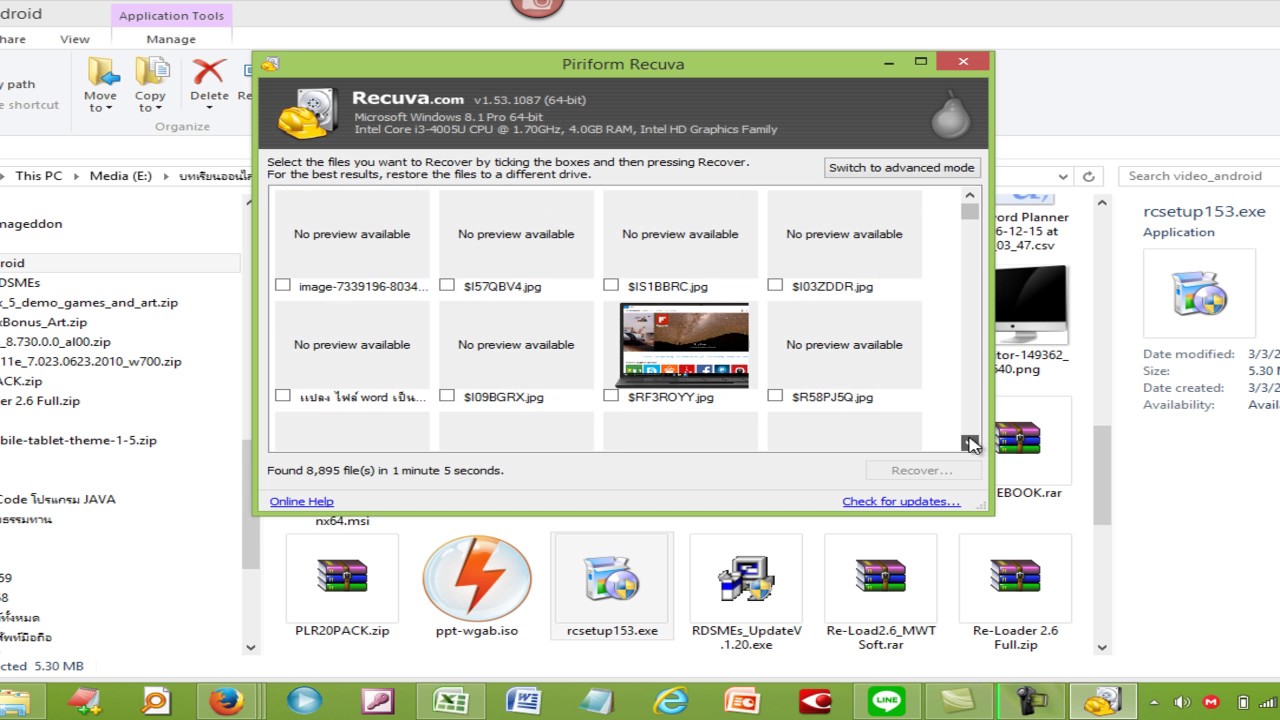Click the Recuva title bar app icon

[269, 64]
